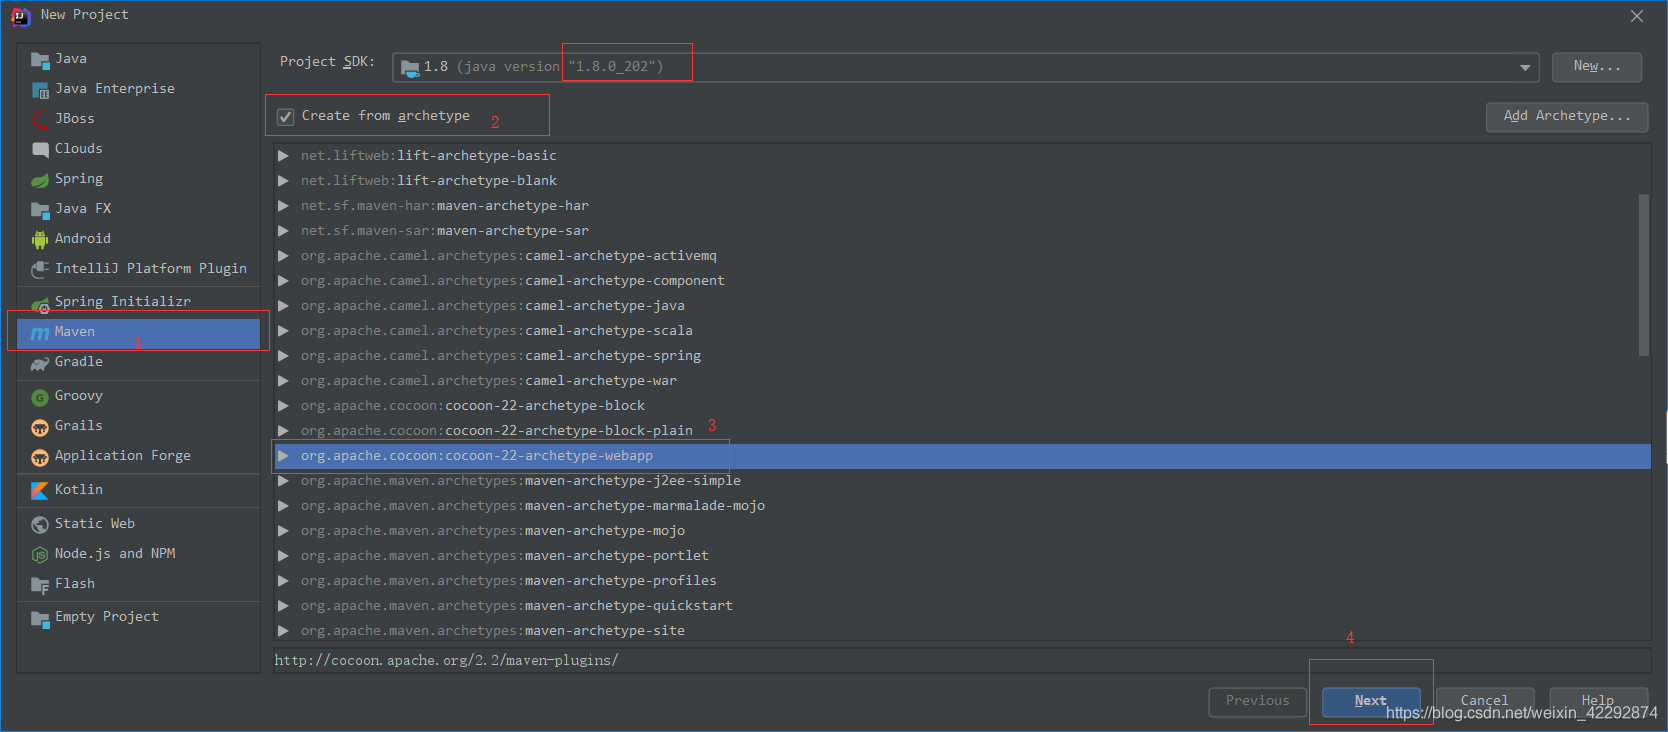This screenshot has height=732, width=1668.
Task: Click archetype list vertical scrollbar
Action: point(1643,275)
